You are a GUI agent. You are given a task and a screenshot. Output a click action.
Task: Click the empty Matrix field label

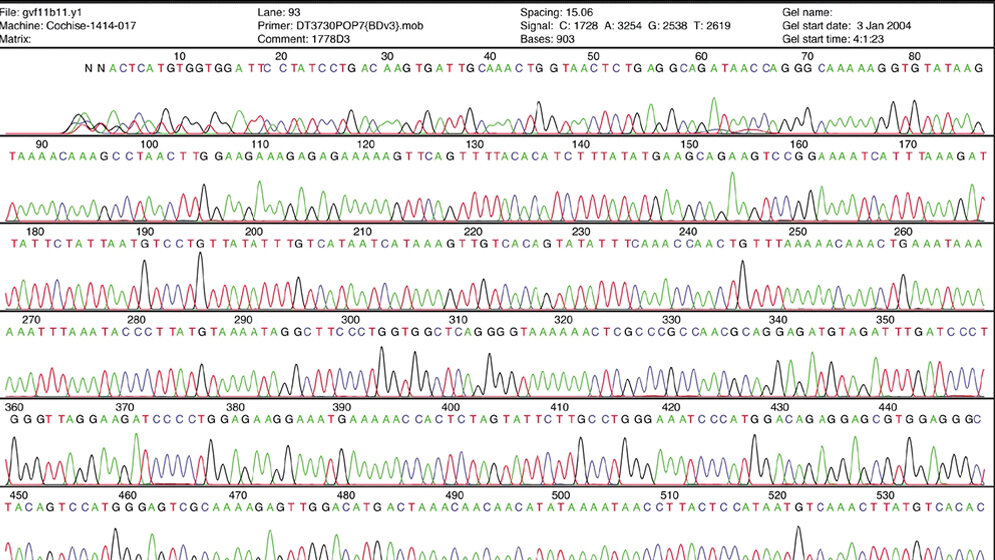point(21,40)
